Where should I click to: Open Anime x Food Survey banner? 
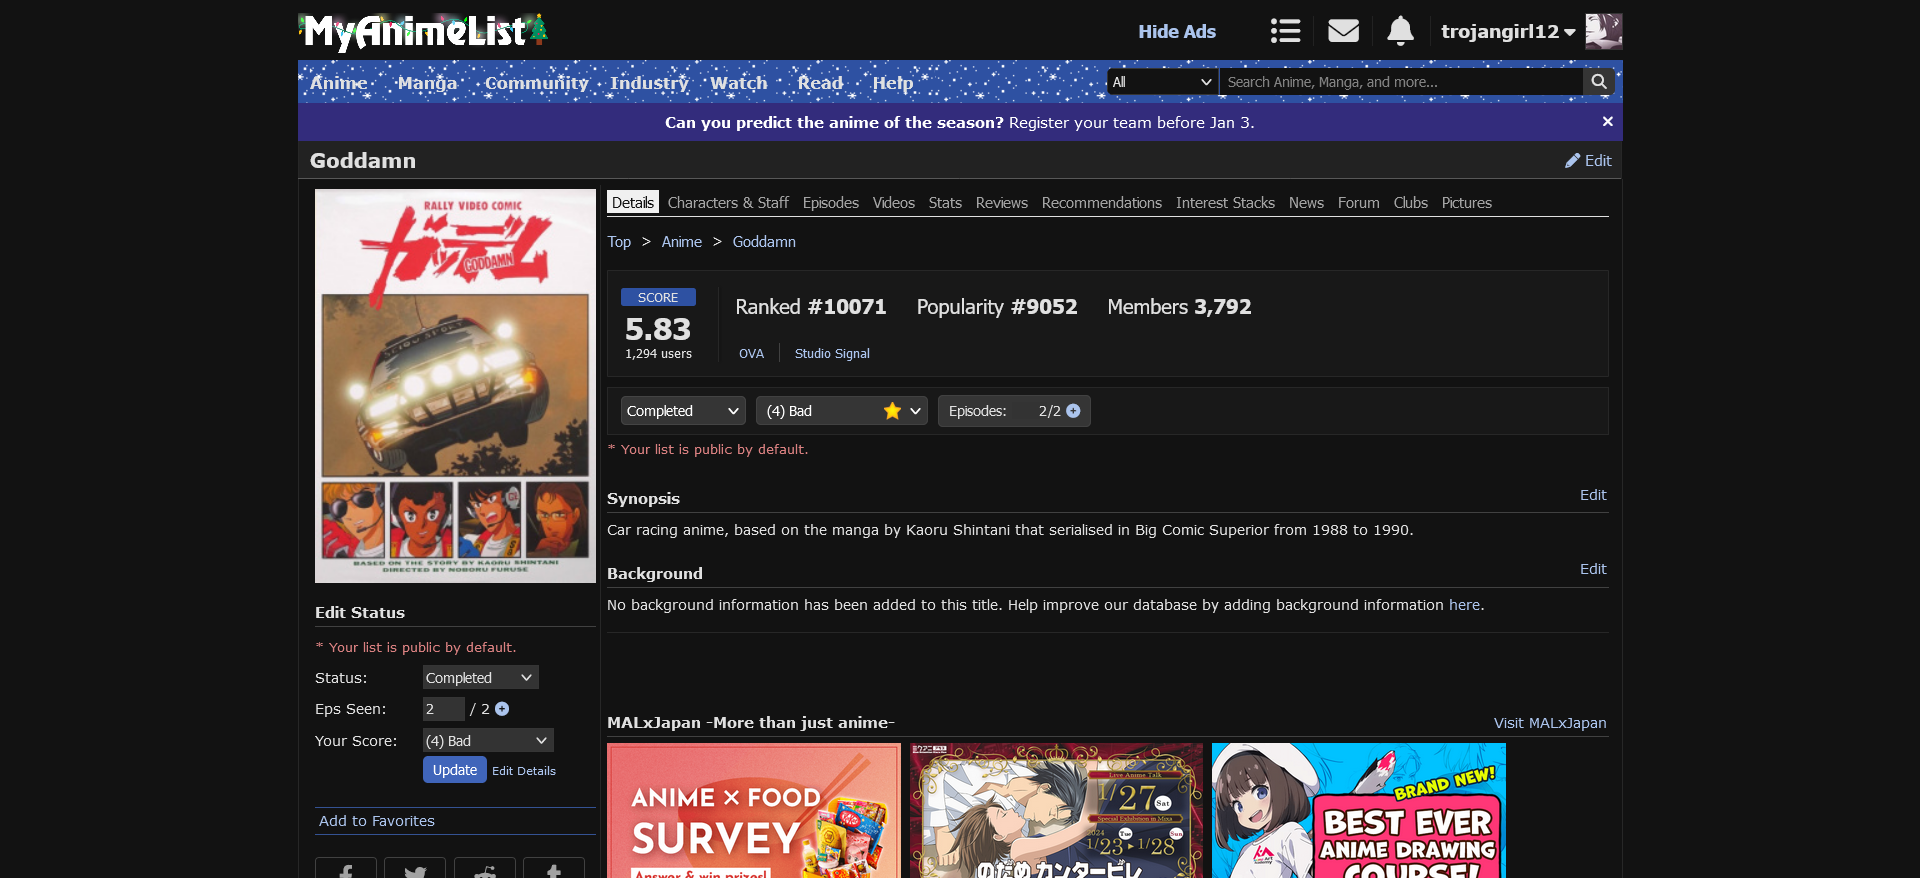(754, 810)
